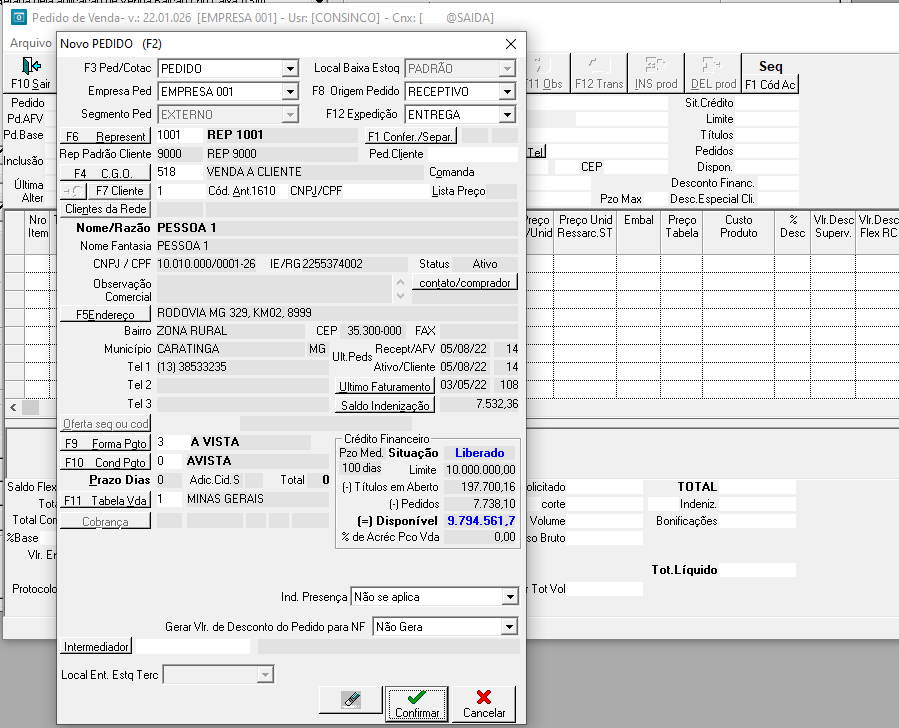Click the Ultimo Faturamento button
Screen dimensions: 899x728
click(385, 386)
